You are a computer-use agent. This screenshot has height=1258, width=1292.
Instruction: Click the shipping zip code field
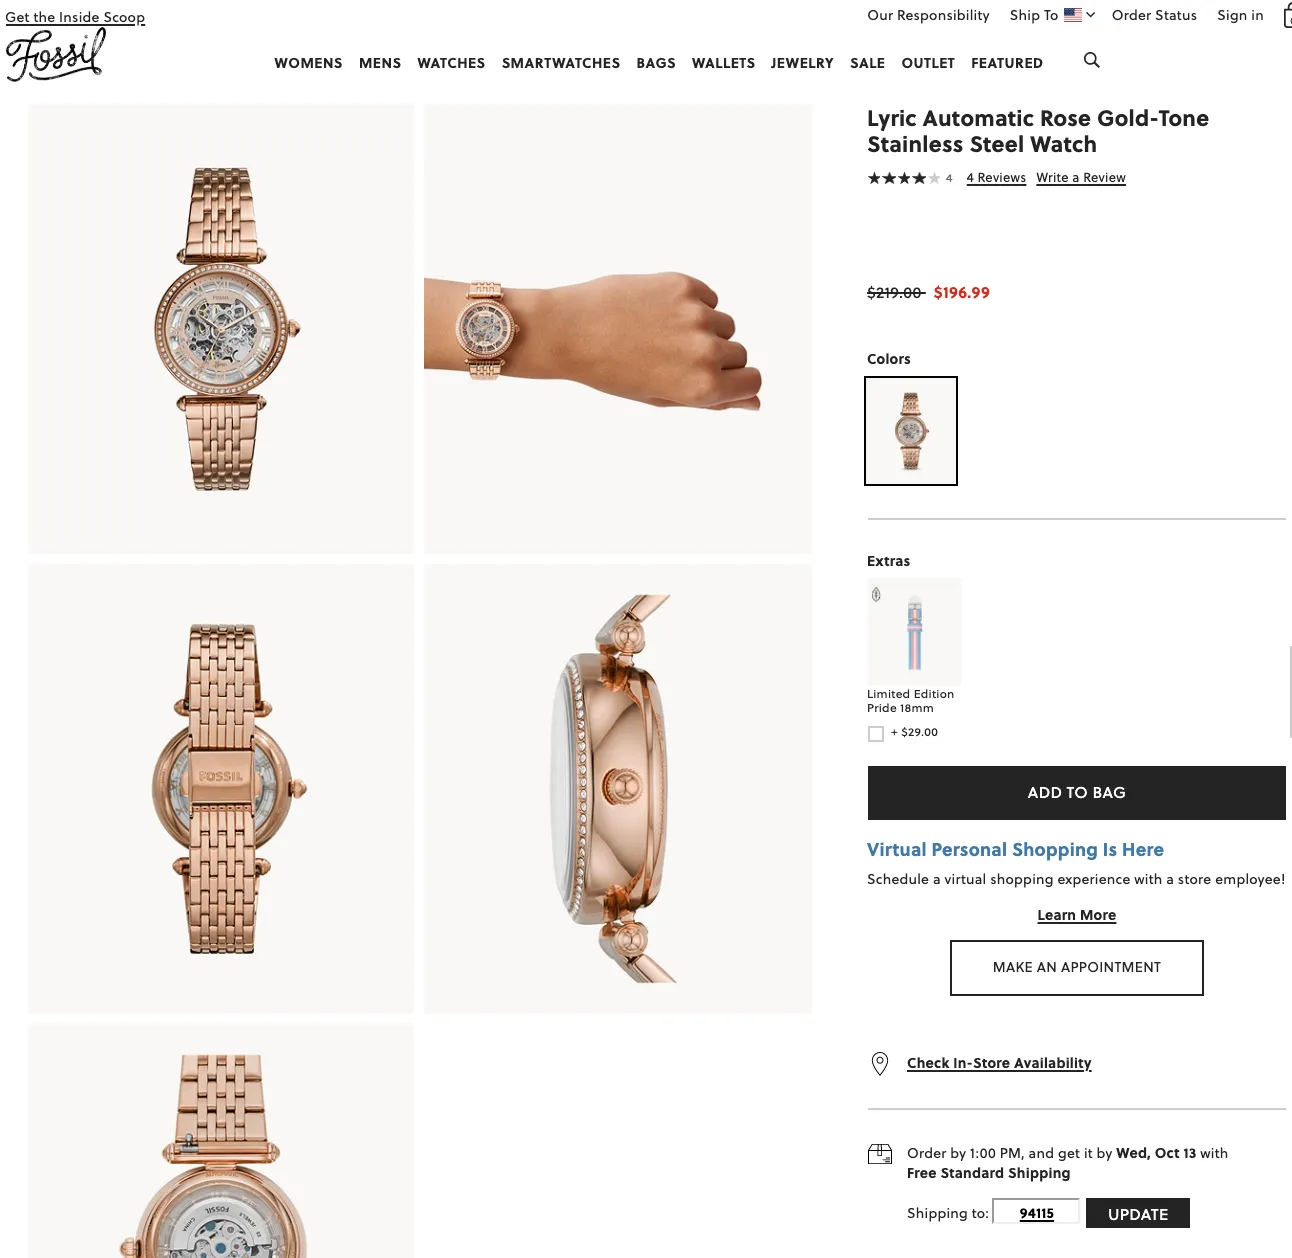[x=1036, y=1213]
